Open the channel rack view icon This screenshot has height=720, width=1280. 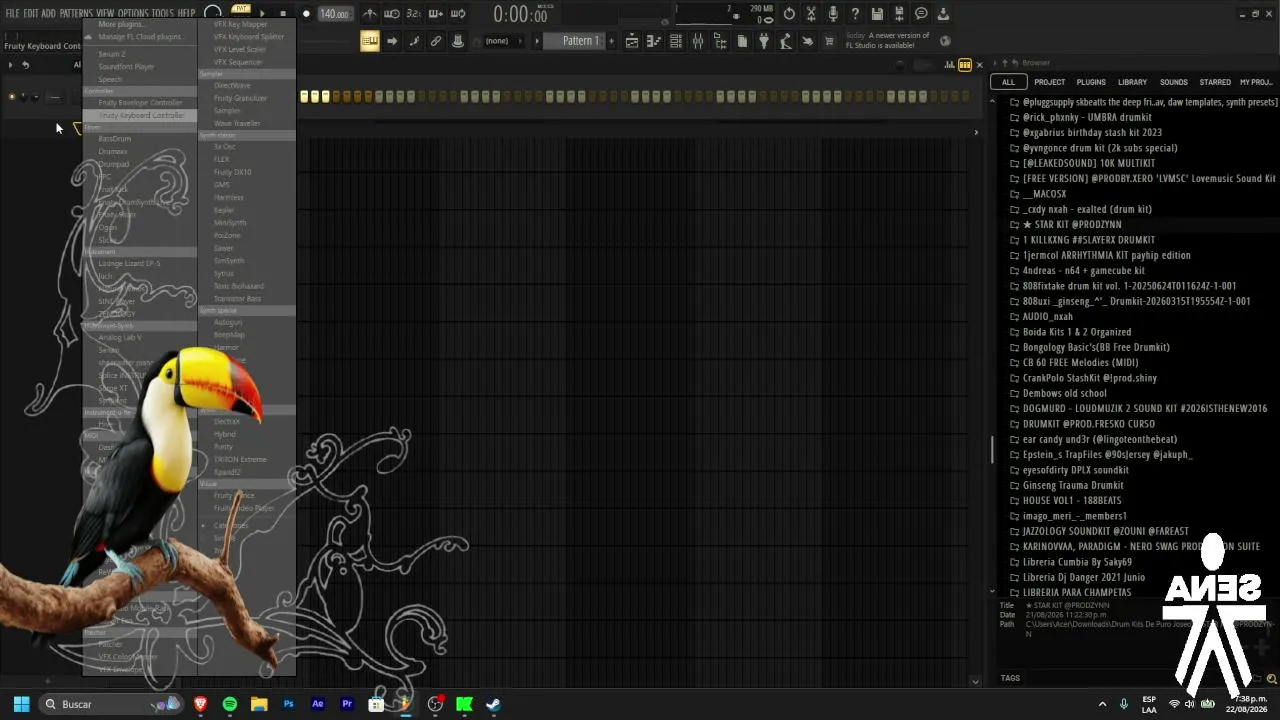tap(676, 41)
